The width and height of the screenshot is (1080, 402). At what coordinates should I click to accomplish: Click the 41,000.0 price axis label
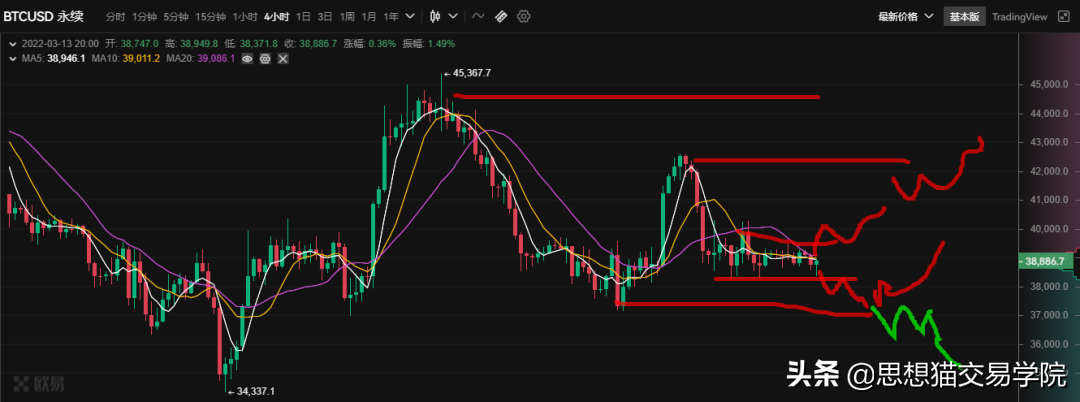click(x=1048, y=200)
